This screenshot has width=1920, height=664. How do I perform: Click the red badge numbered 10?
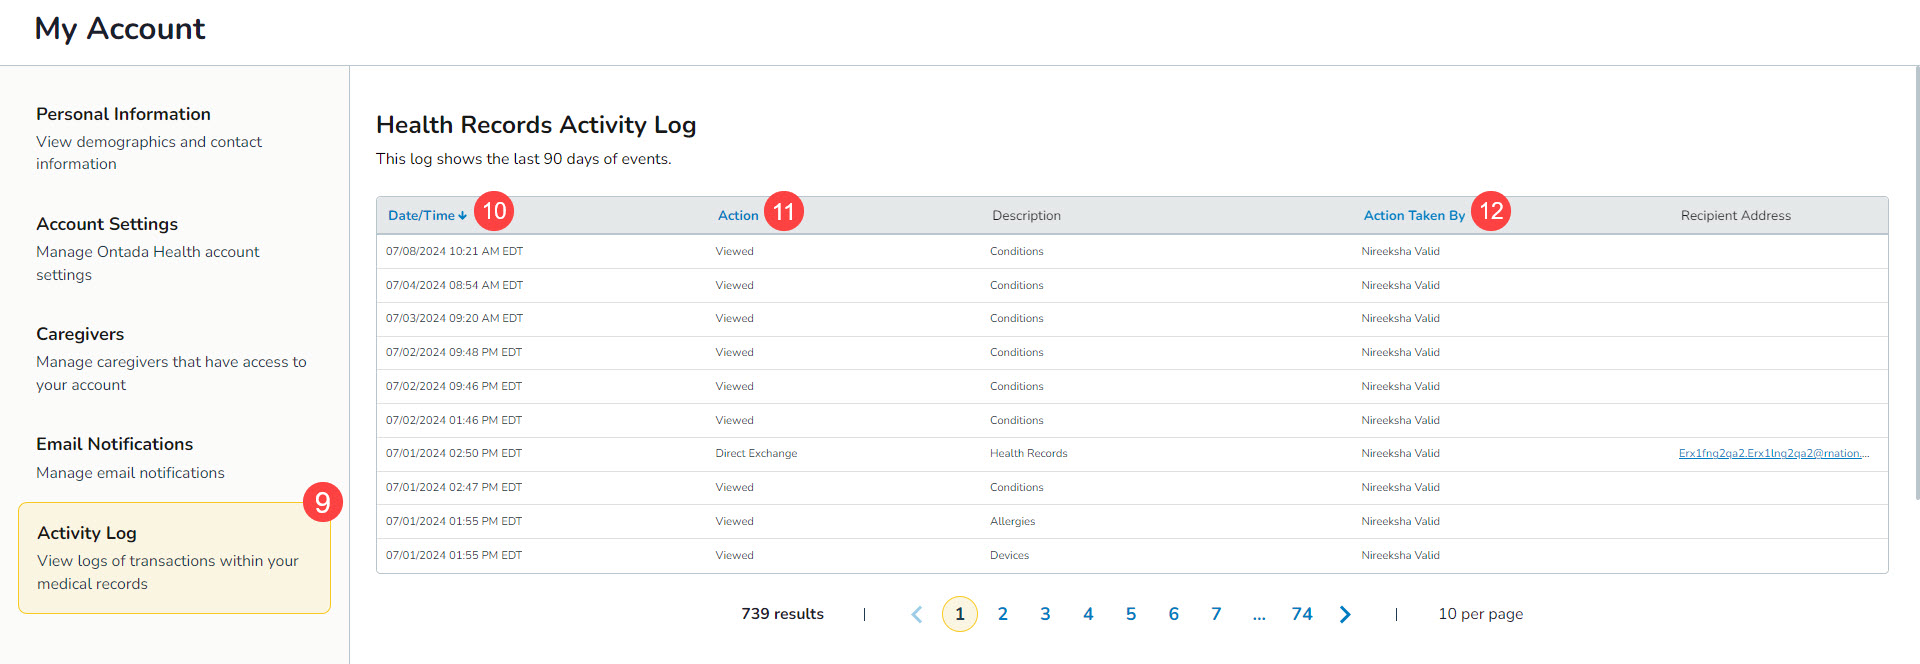tap(494, 211)
